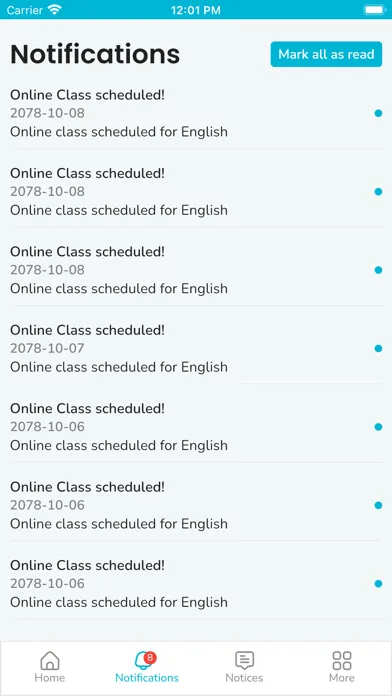Select the More tab label
Screen dimensions: 392x696
[342, 678]
